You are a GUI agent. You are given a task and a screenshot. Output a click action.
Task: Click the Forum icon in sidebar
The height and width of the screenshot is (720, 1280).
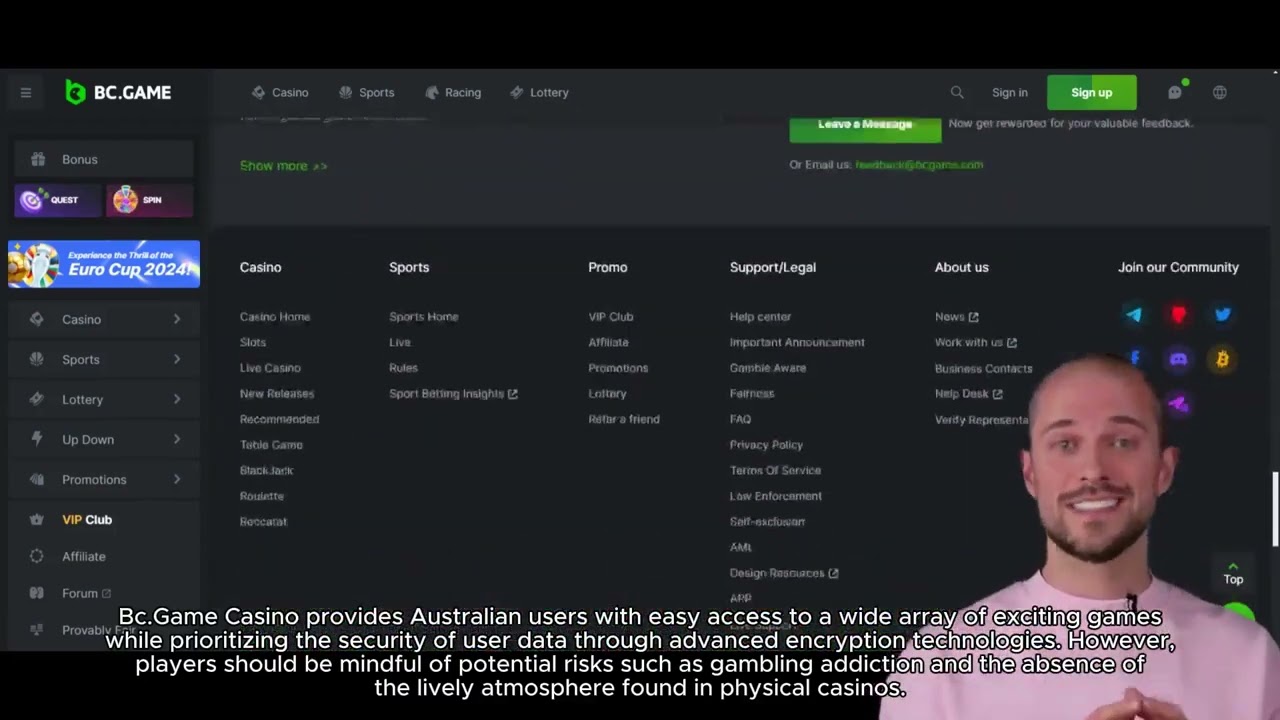[x=37, y=593]
